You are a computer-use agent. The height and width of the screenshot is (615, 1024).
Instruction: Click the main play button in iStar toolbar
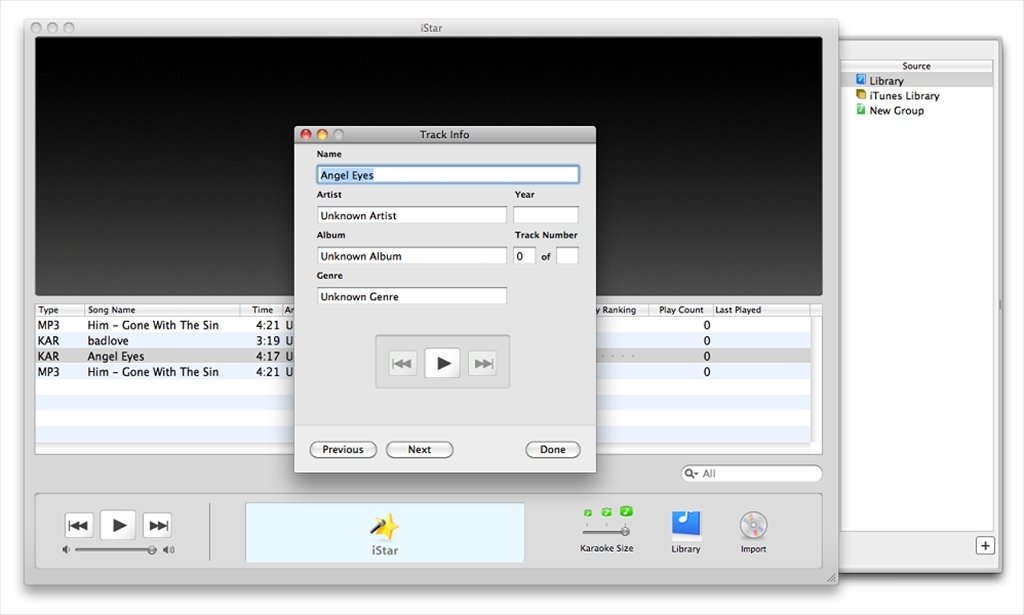pos(118,525)
